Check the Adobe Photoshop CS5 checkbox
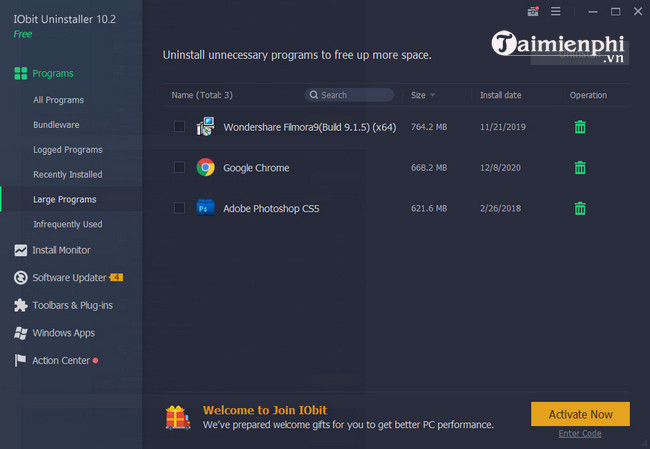The image size is (650, 449). pyautogui.click(x=179, y=208)
